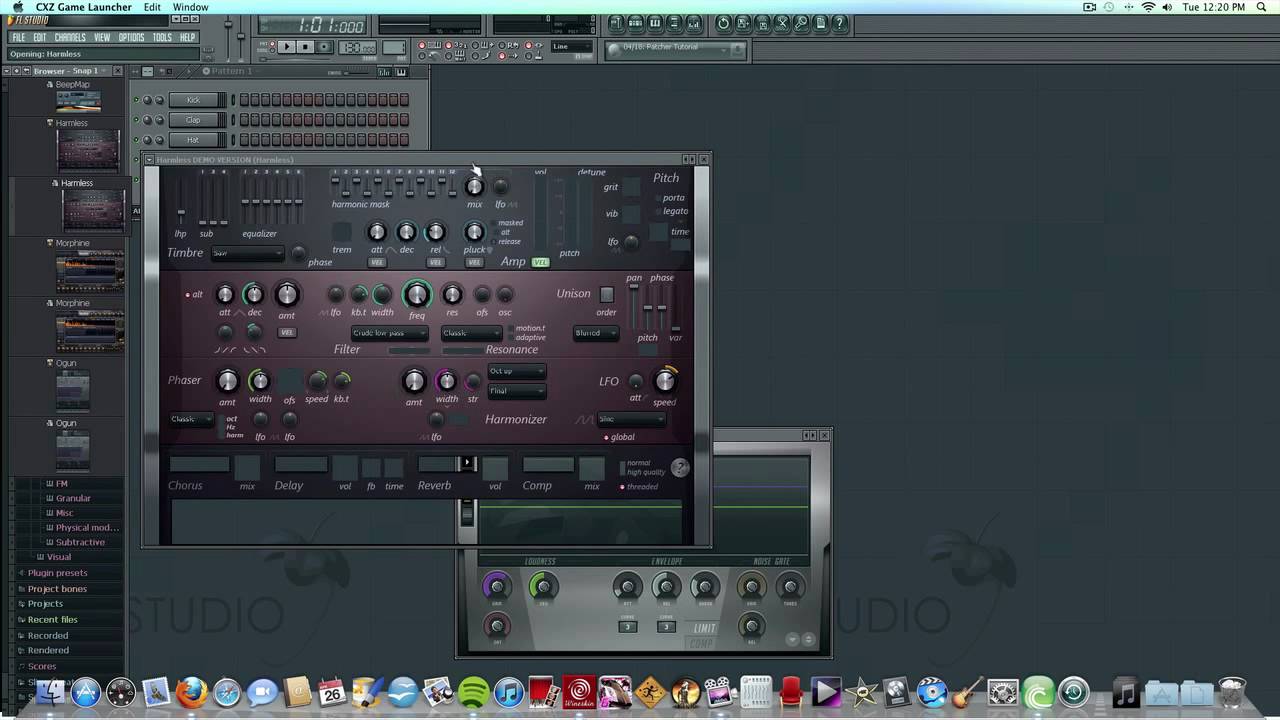This screenshot has height=720, width=1280.
Task: Open the Project bones folder in browser
Action: 57,589
